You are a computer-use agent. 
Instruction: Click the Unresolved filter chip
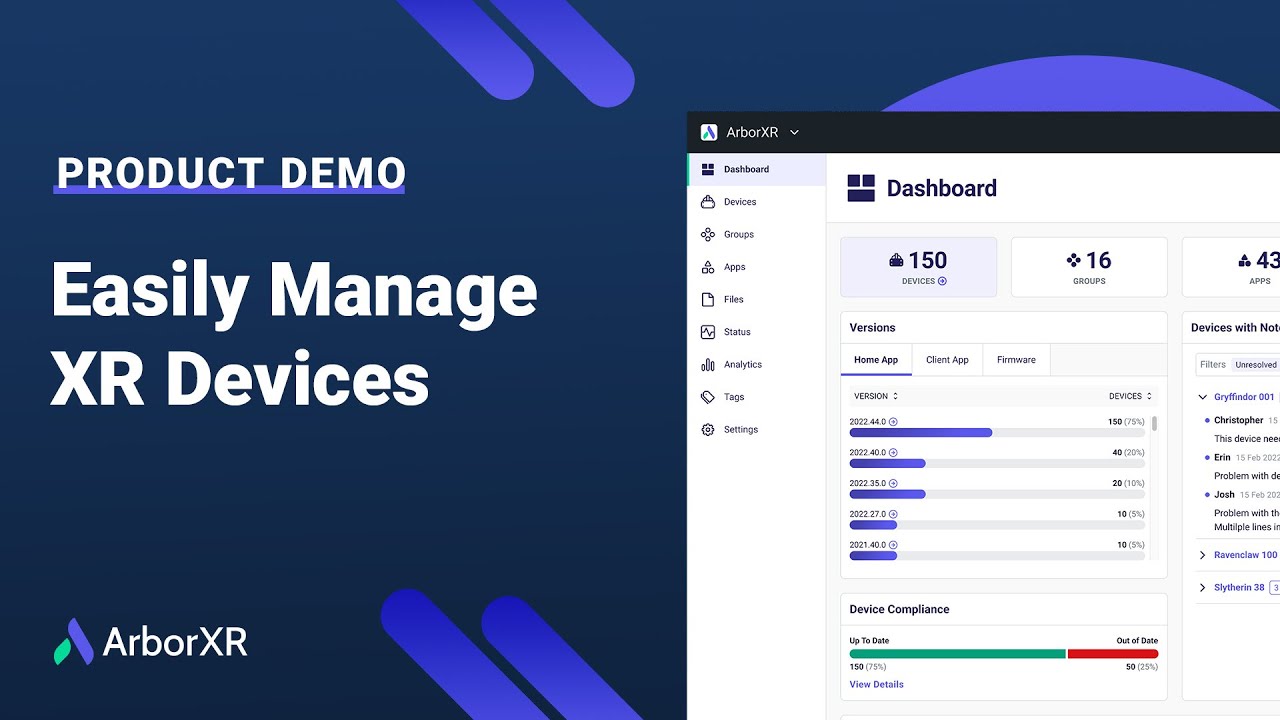point(1255,365)
